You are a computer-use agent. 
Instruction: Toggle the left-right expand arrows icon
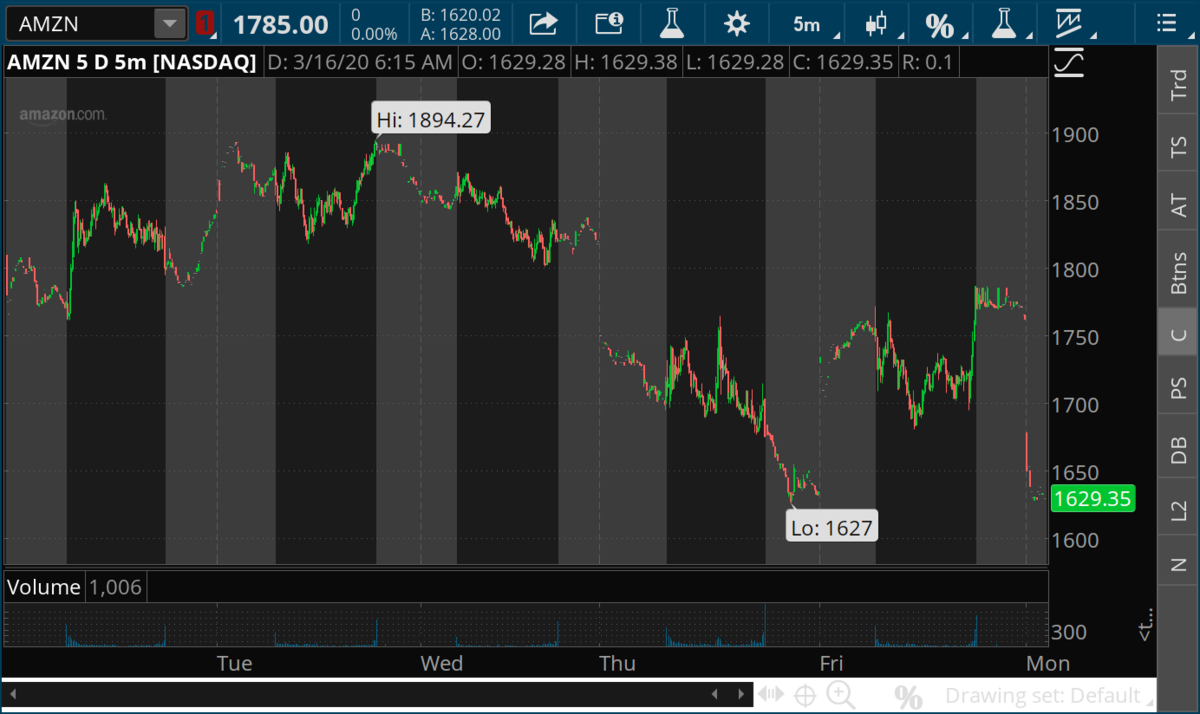point(769,693)
